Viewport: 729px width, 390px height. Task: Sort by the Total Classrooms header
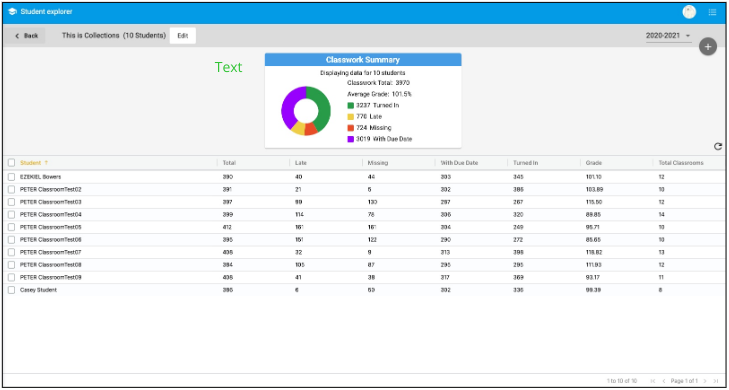tap(681, 163)
